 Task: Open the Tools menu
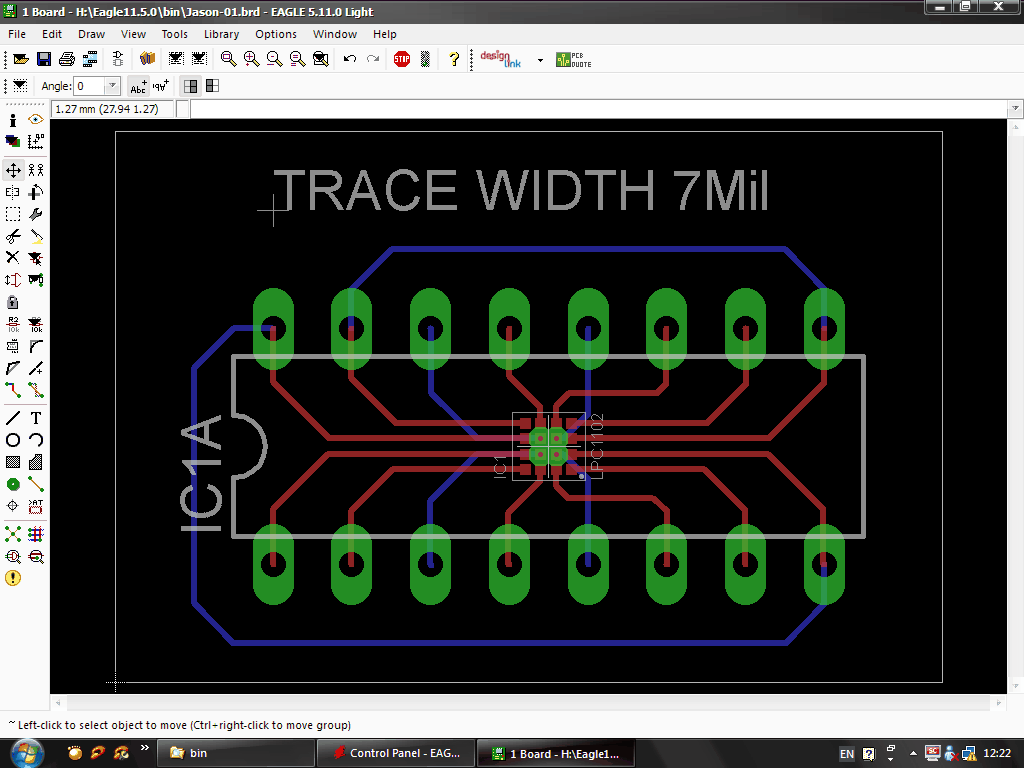pos(174,34)
